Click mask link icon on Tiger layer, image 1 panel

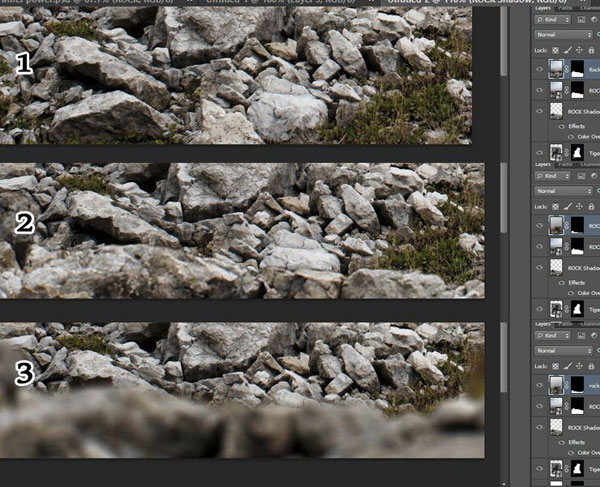coord(567,153)
